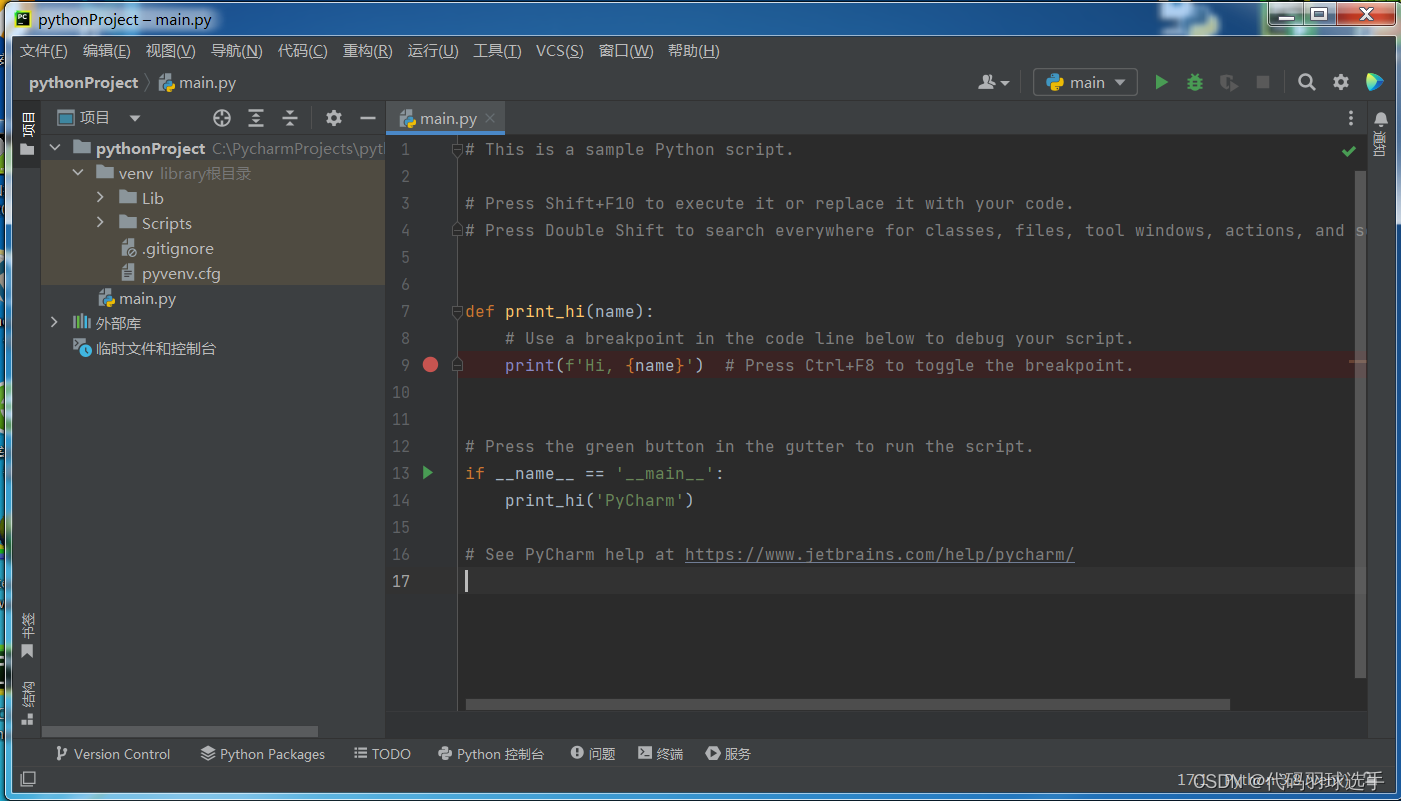
Task: Open project panel options gear
Action: click(334, 118)
